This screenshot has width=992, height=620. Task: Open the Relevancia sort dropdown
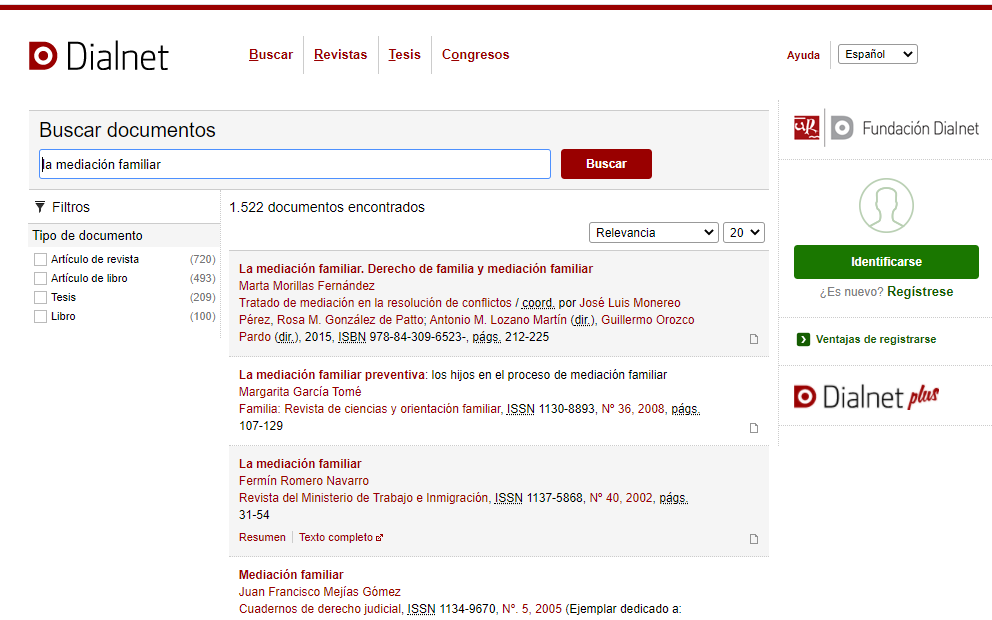653,232
